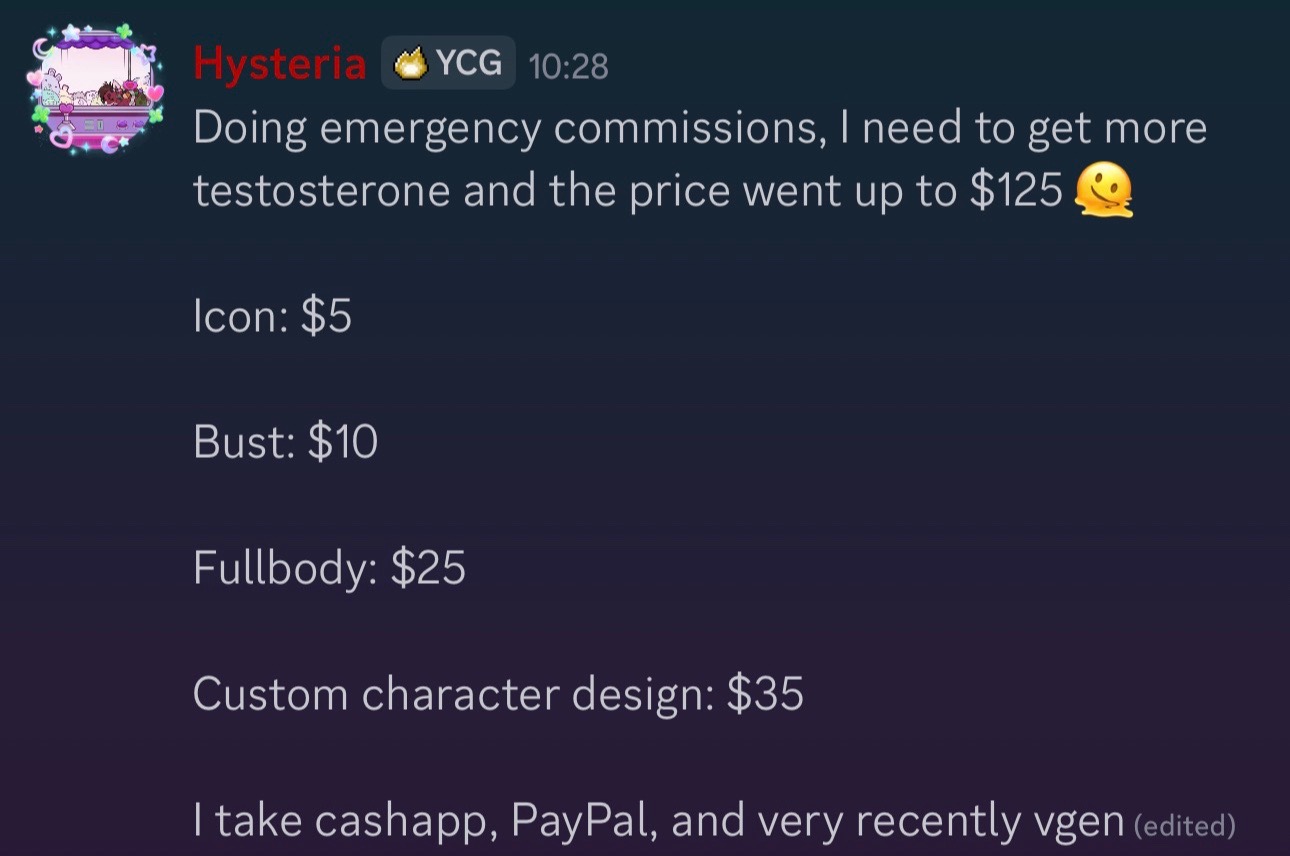Click the "Doing emergency commissions" text

point(509,129)
